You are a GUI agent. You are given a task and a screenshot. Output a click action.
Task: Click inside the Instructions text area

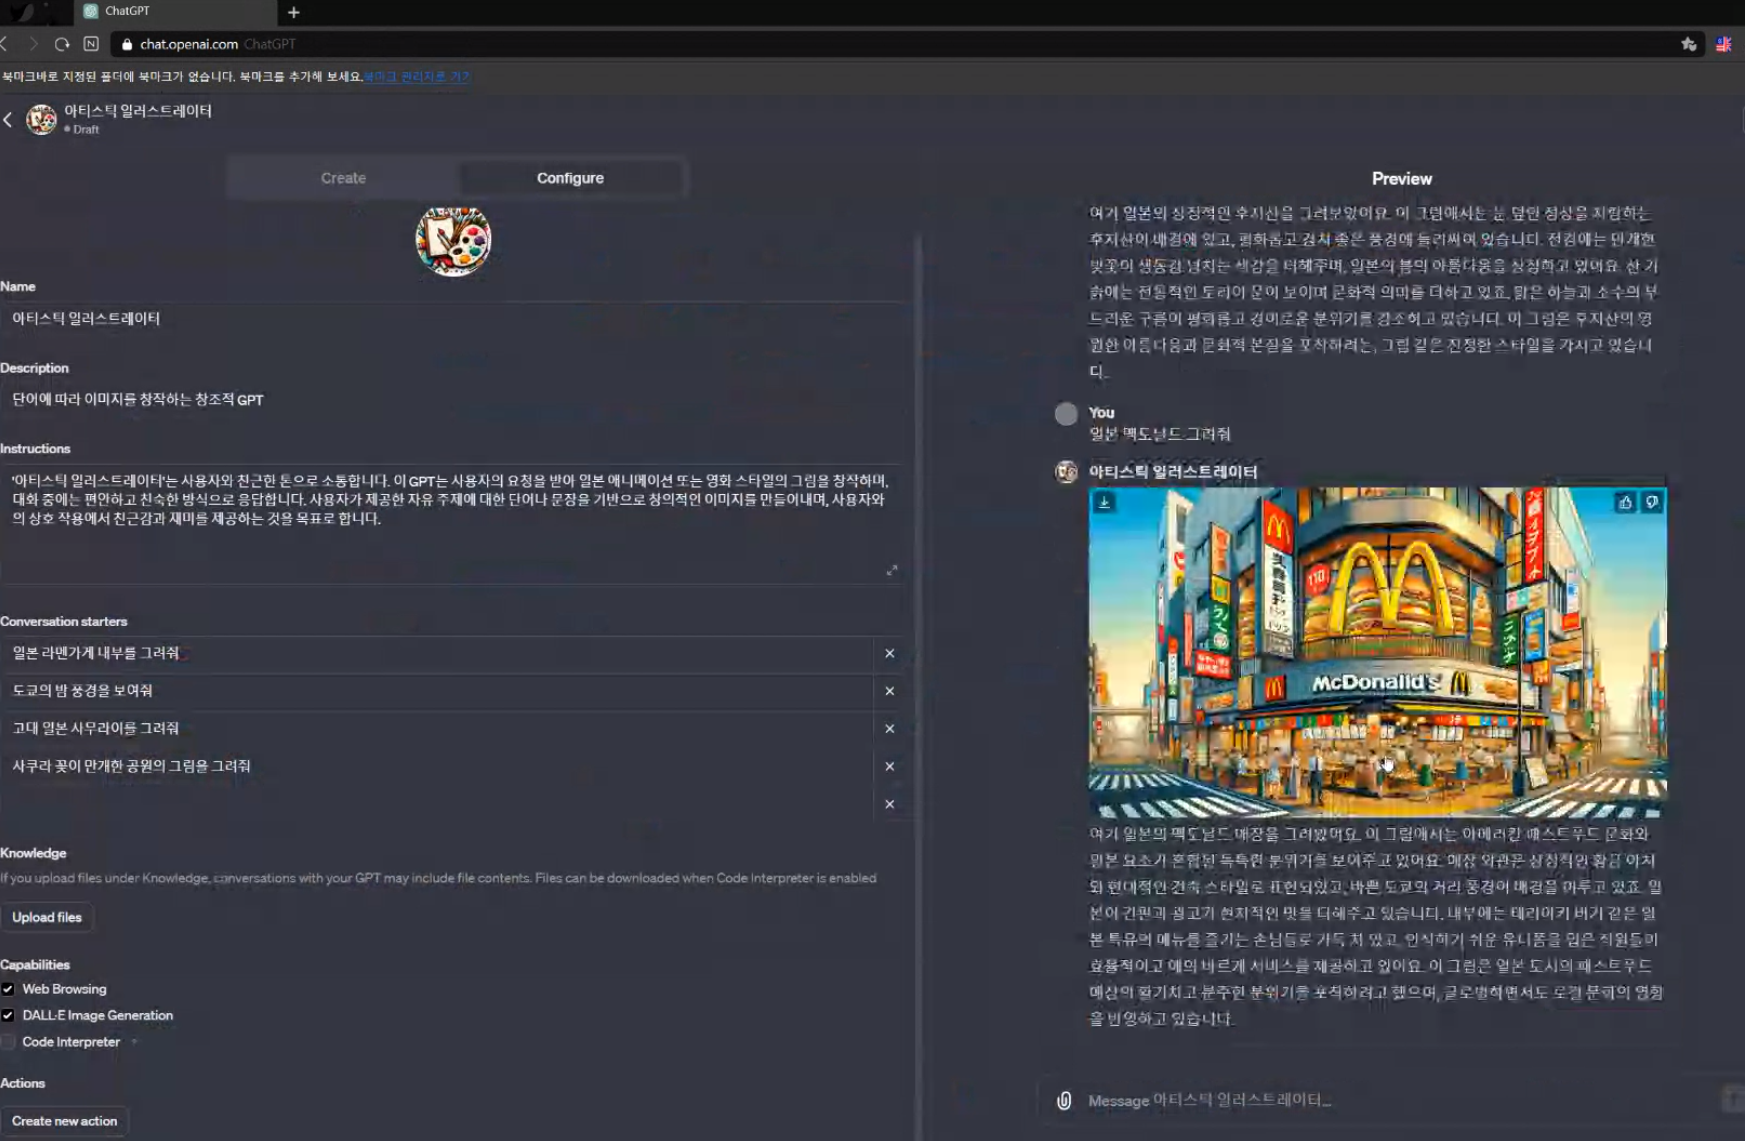pos(452,523)
